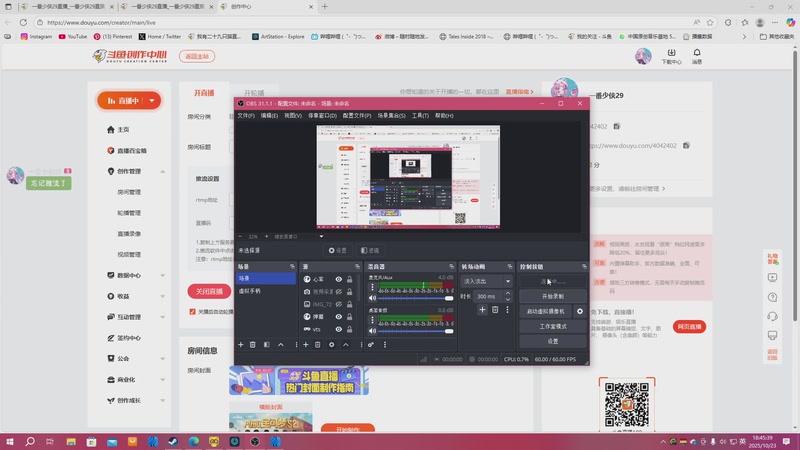Toggle visibility eye of the vts source
This screenshot has height=450, width=800.
coord(338,330)
